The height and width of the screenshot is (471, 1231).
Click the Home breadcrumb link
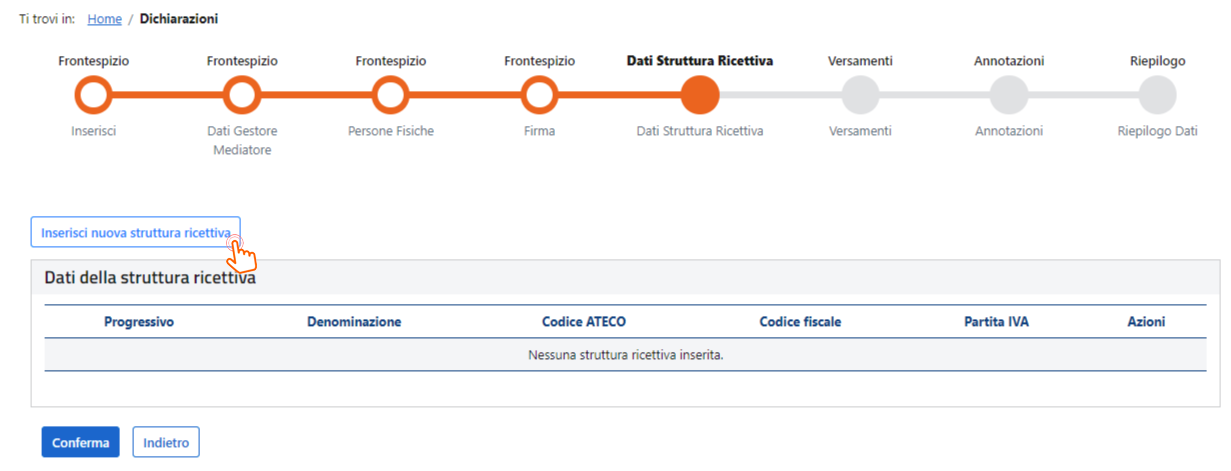pyautogui.click(x=105, y=19)
